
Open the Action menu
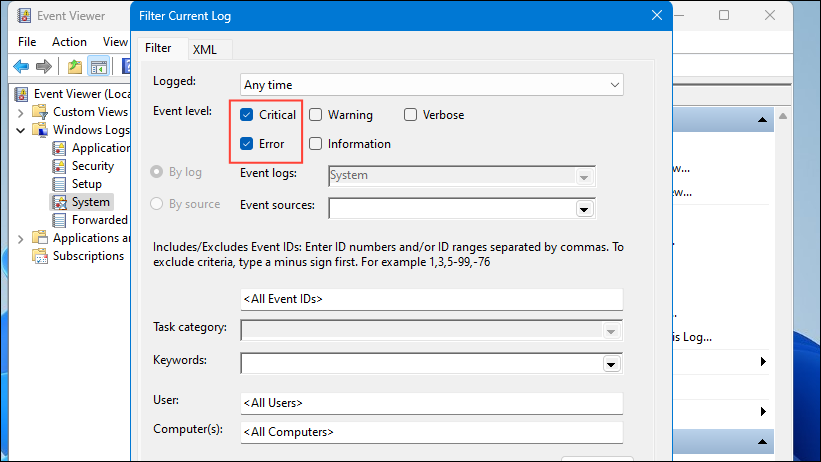pos(69,42)
